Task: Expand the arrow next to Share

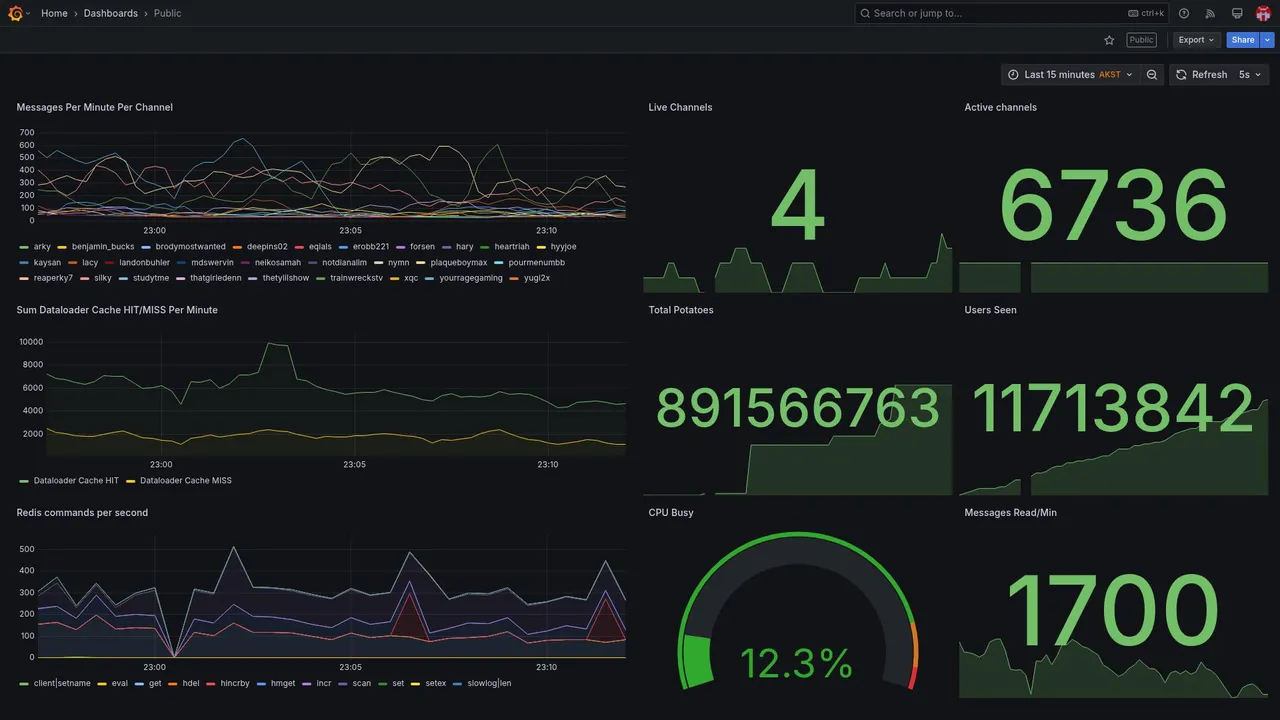Action: (1268, 40)
